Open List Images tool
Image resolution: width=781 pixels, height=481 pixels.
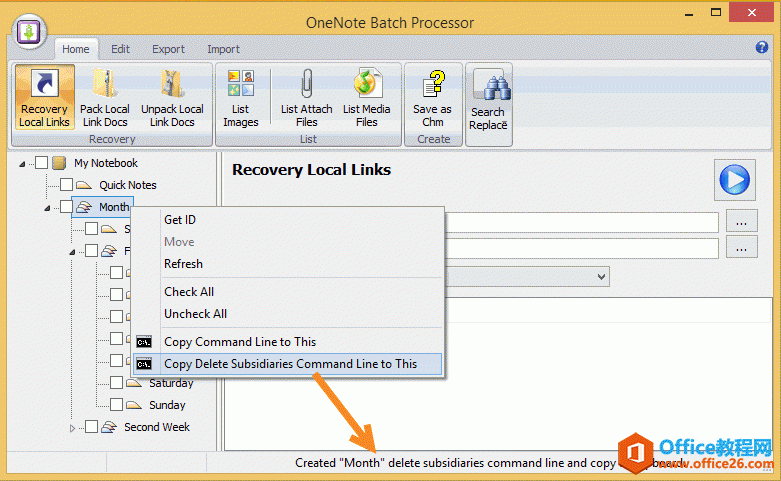tap(241, 98)
